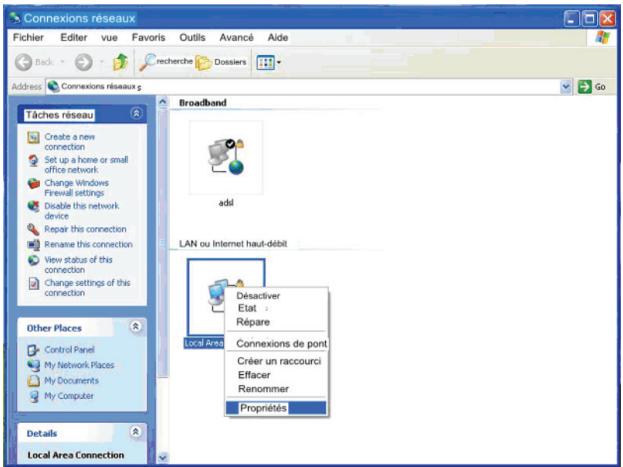This screenshot has height=467, width=623.
Task: Click the Windows Firewall settings icon
Action: [33, 184]
